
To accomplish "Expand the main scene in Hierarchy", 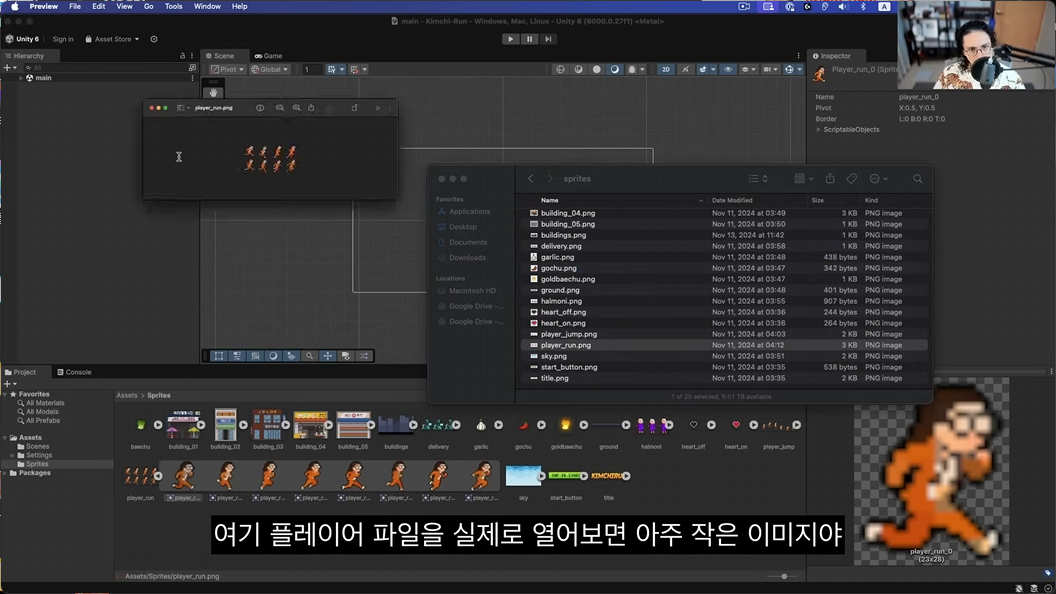I will coord(21,78).
